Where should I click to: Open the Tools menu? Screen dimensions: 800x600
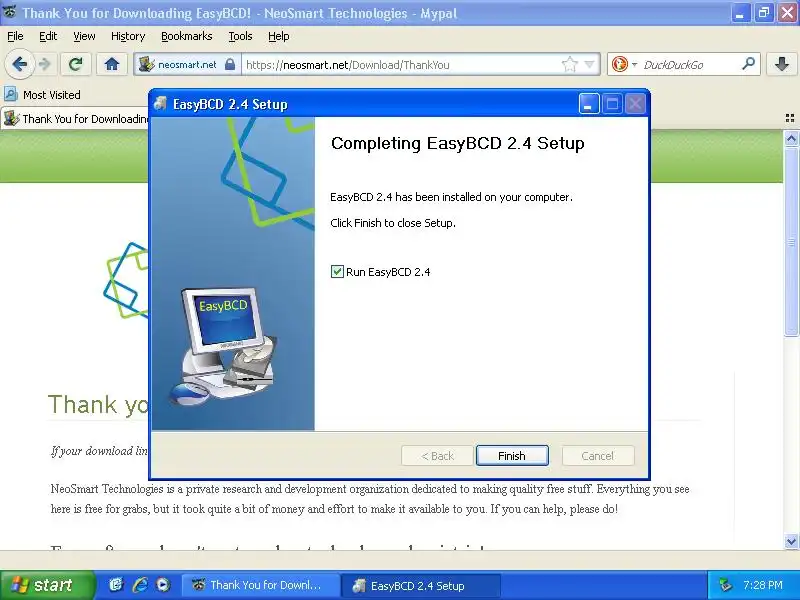(x=240, y=36)
